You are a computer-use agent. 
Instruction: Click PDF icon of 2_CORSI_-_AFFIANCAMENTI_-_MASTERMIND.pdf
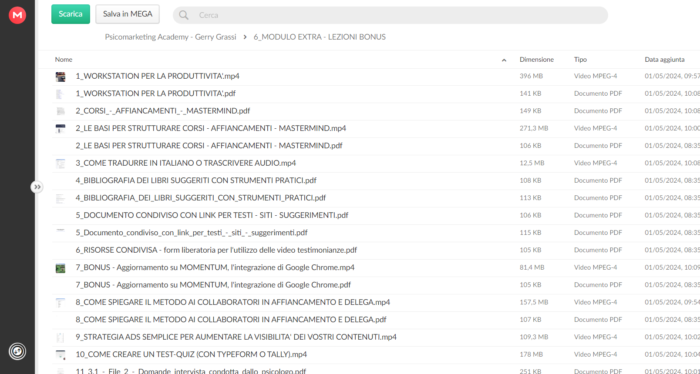(60, 111)
